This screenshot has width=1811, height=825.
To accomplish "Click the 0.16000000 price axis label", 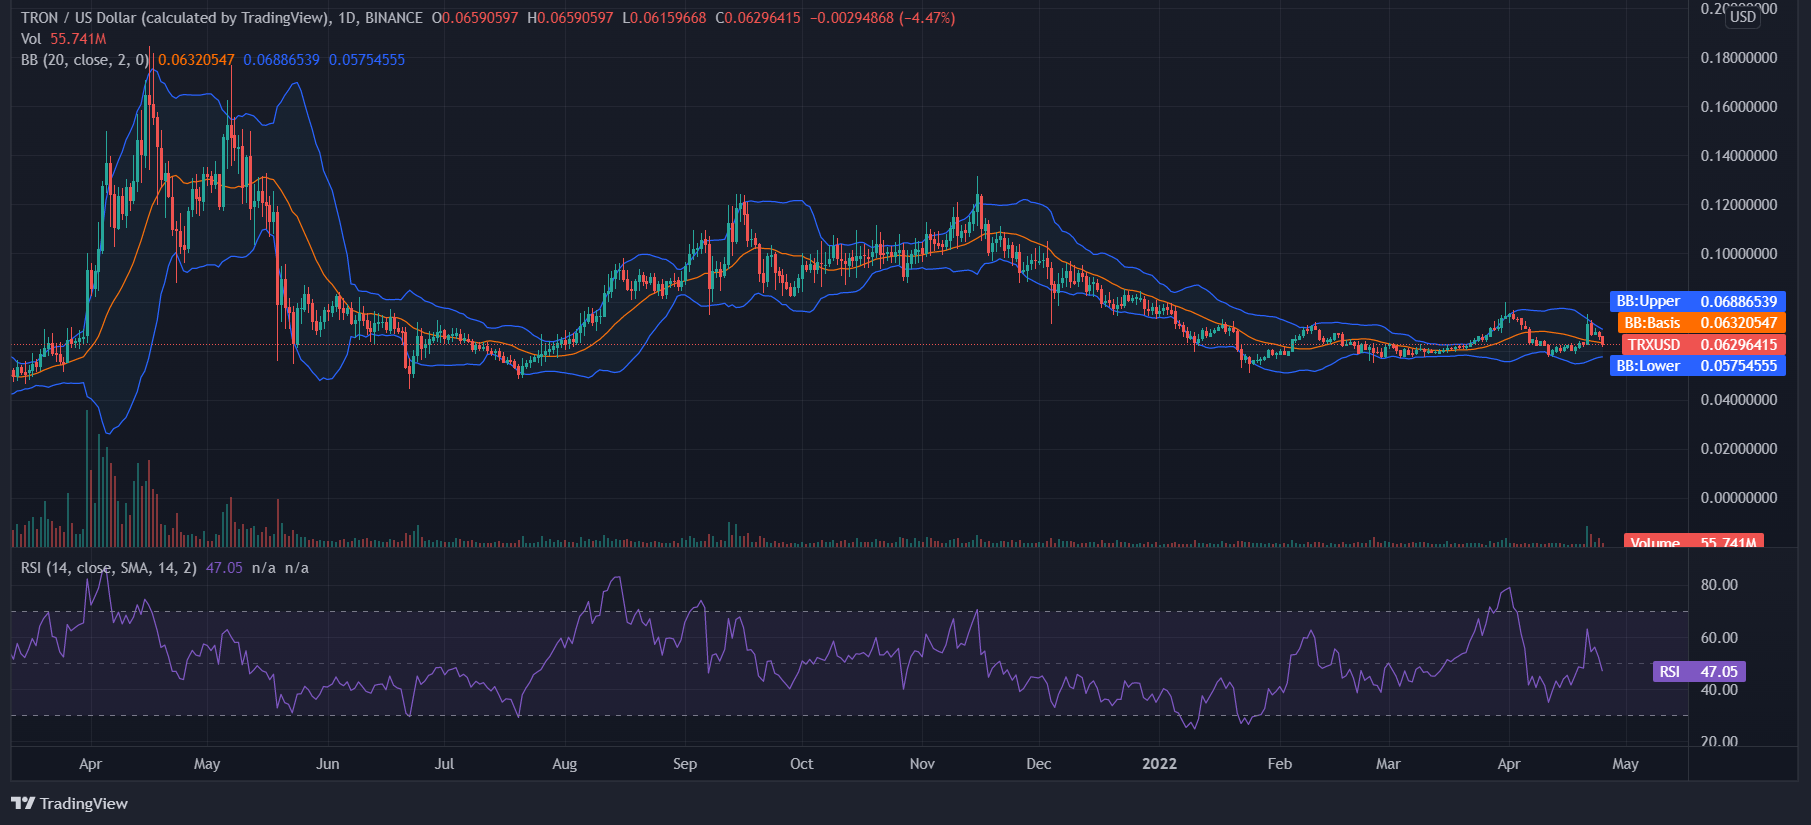I will [1738, 107].
